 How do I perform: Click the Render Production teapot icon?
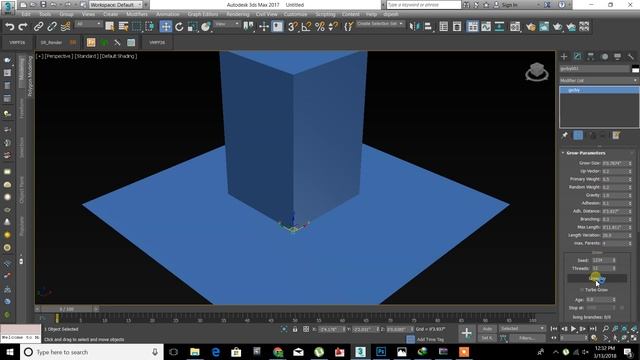click(x=558, y=27)
